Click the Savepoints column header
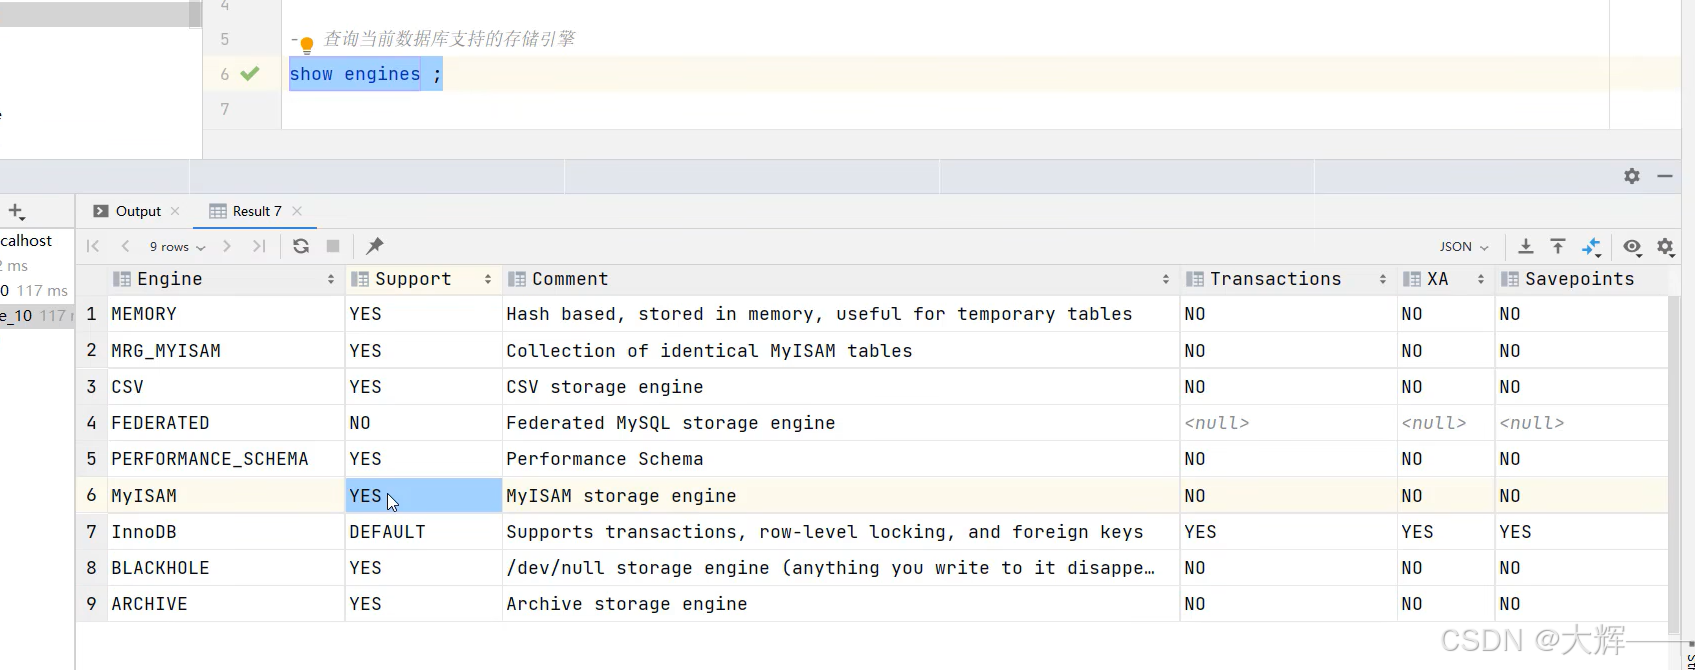1695x670 pixels. point(1579,279)
